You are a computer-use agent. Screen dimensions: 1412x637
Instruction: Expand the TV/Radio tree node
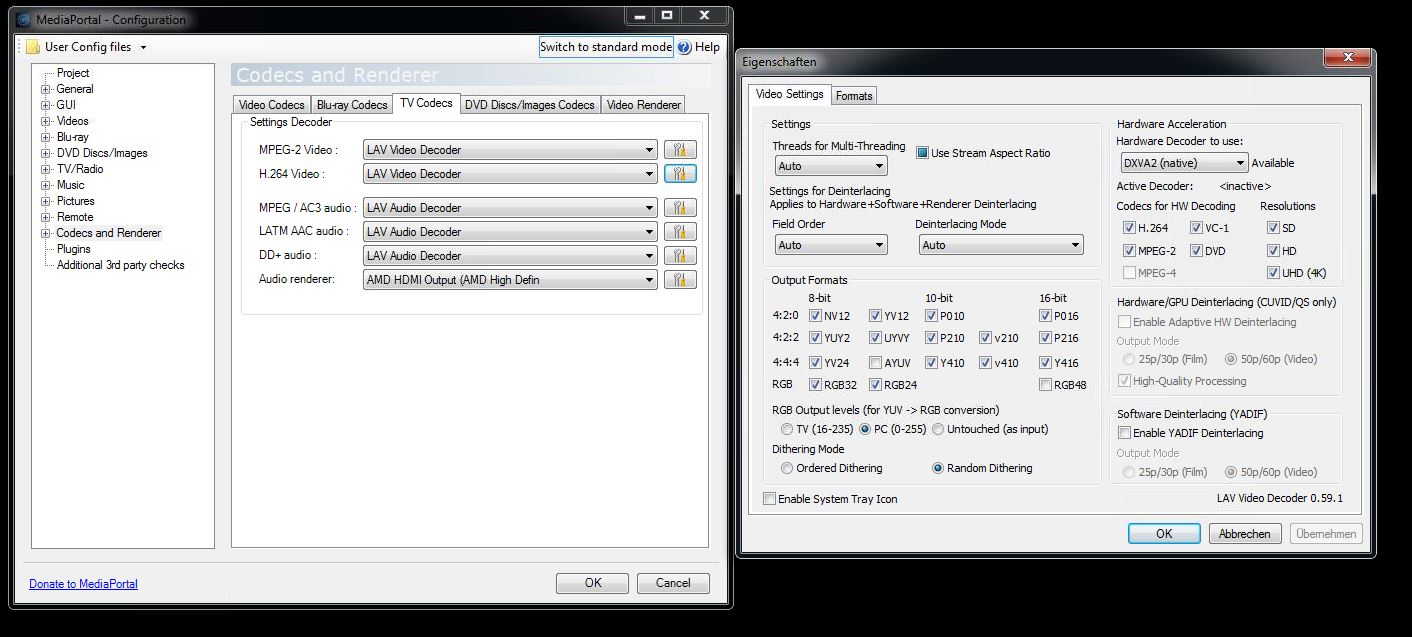coord(45,169)
